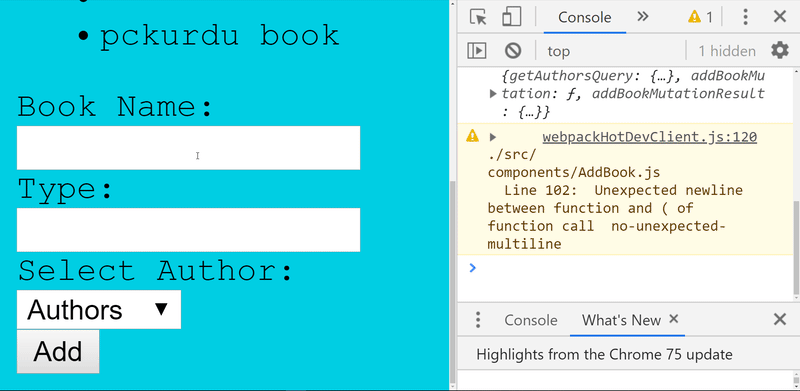Open the Authors select dropdown
This screenshot has width=800, height=391.
click(x=98, y=310)
